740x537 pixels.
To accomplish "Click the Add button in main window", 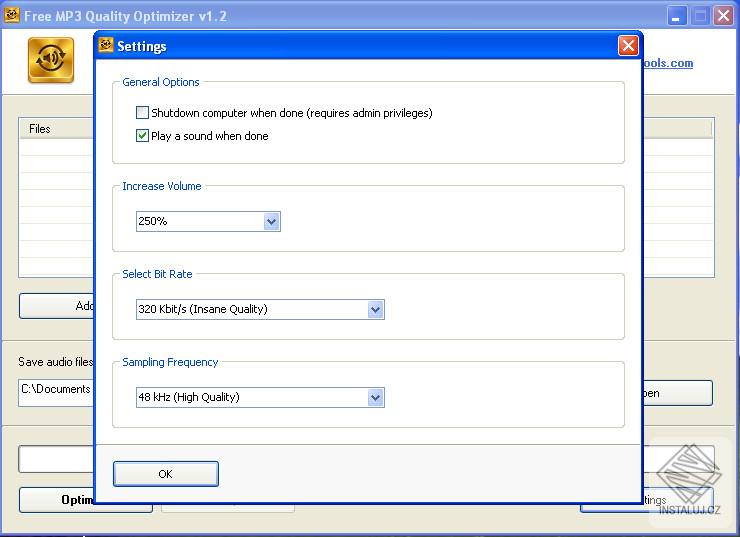I will [57, 306].
